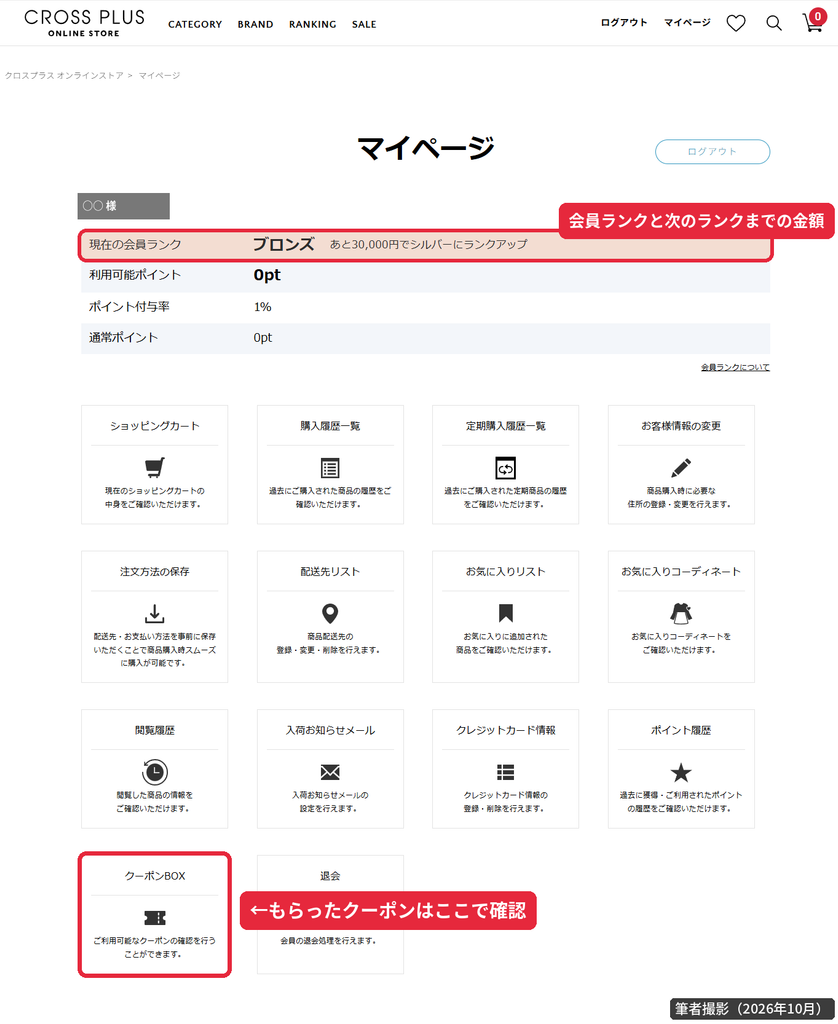
Task: Click the clock icon in 閲覧履歴 card
Action: [x=155, y=772]
